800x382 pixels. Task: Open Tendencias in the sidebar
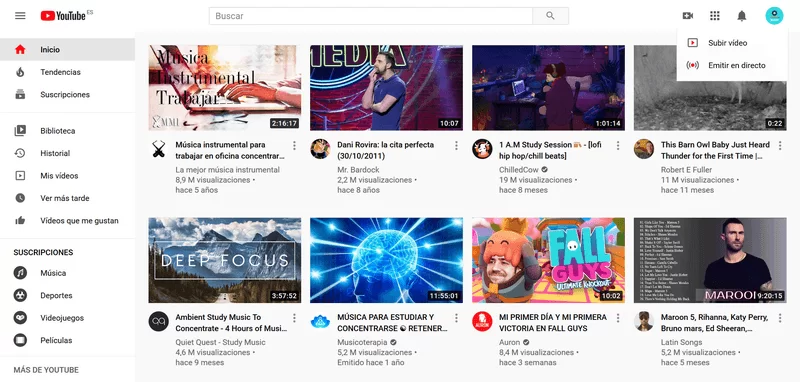tap(67, 72)
